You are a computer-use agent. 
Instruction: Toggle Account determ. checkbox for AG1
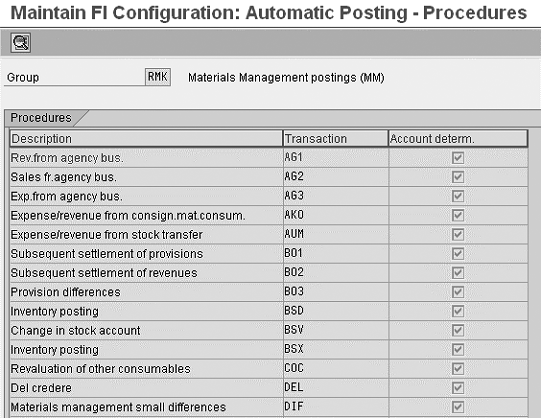(x=458, y=158)
